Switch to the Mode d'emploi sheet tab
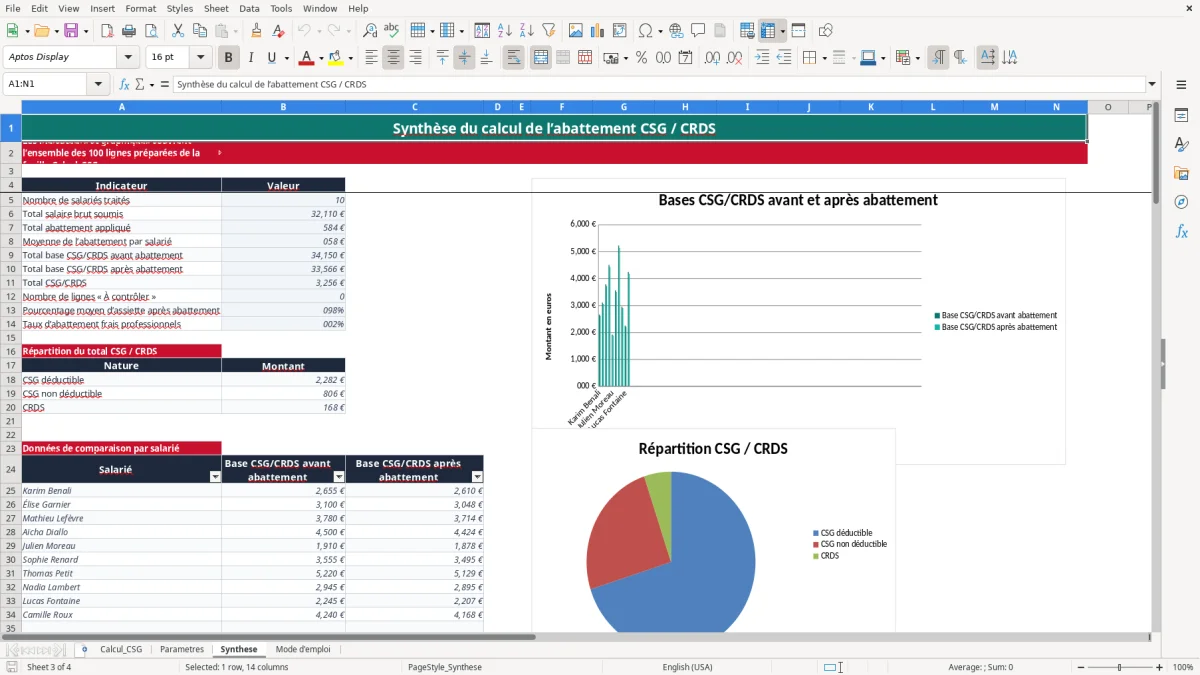Image resolution: width=1200 pixels, height=675 pixels. [x=303, y=649]
